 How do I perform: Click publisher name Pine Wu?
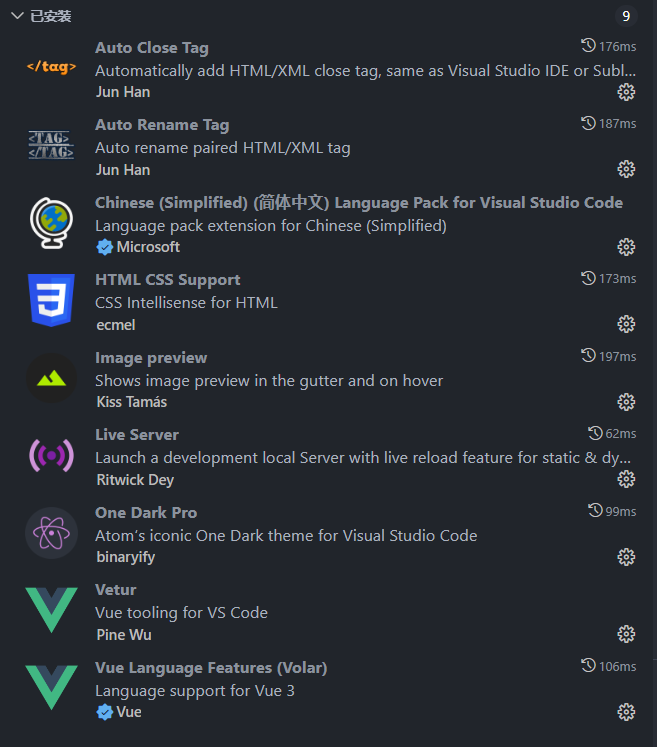(124, 635)
